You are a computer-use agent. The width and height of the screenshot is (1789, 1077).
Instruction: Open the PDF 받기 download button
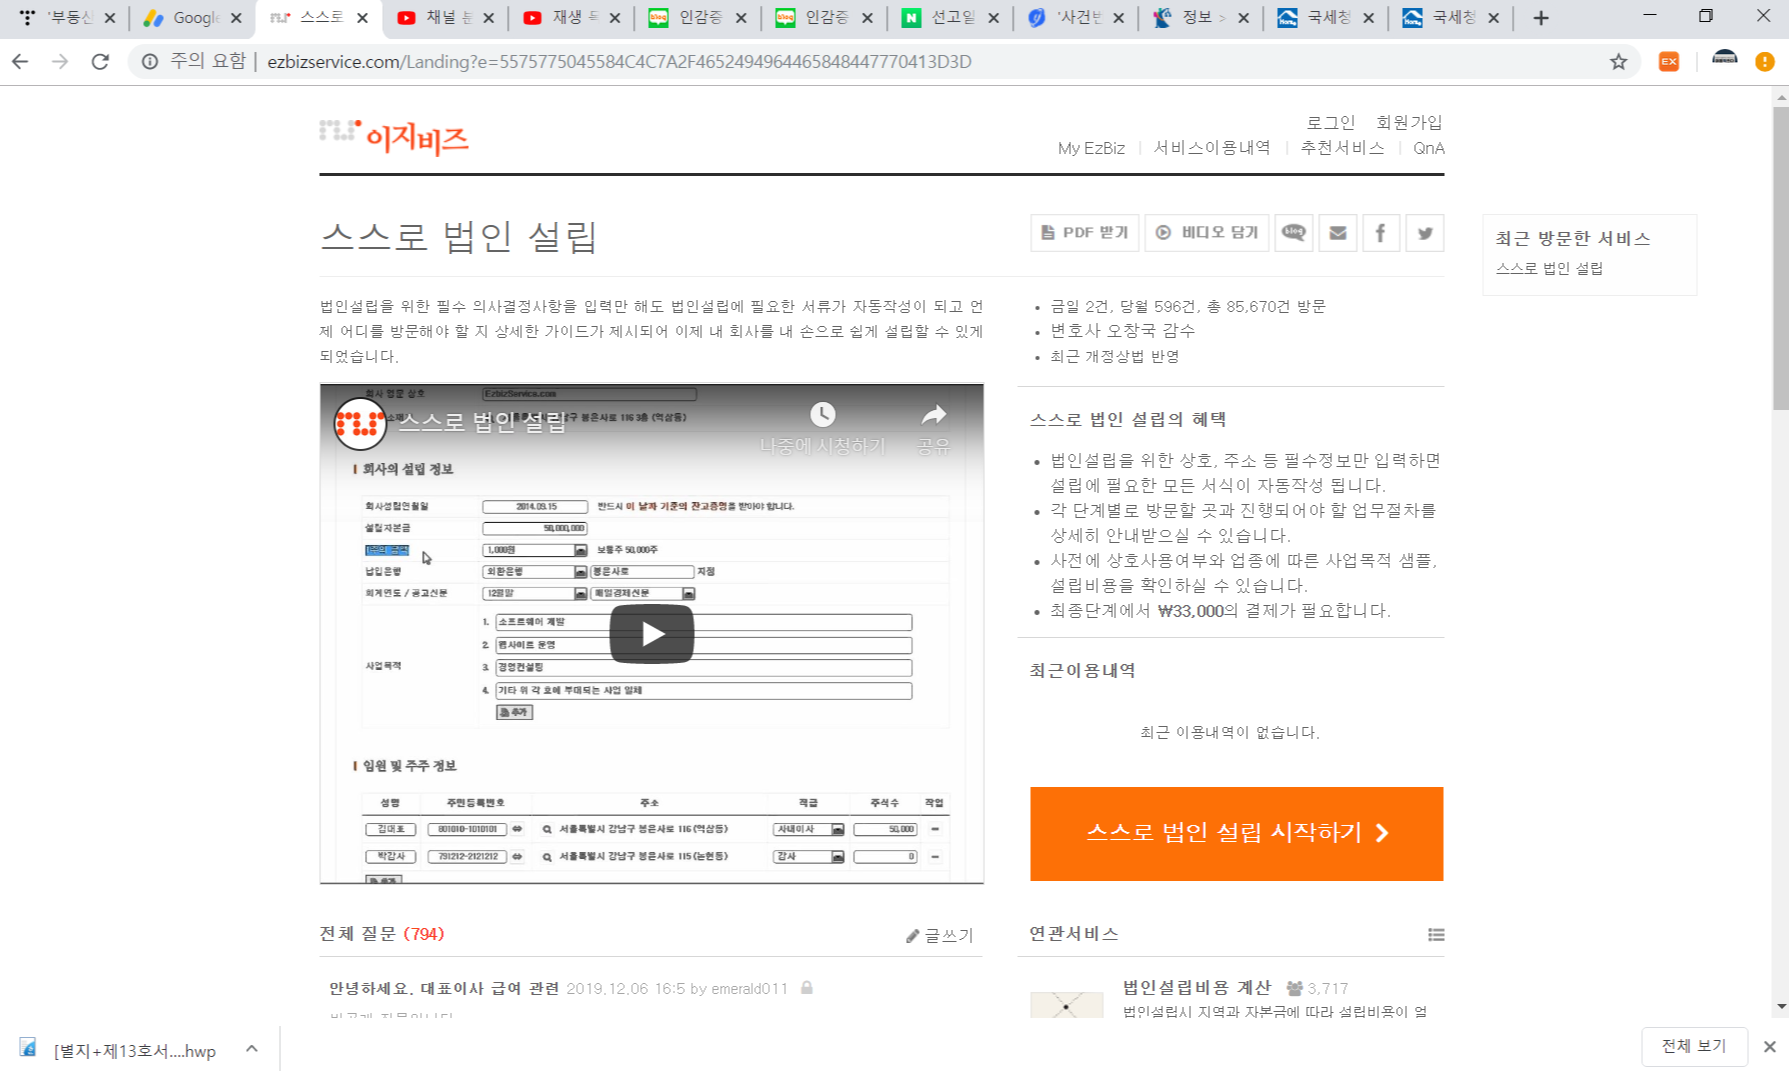[1085, 233]
